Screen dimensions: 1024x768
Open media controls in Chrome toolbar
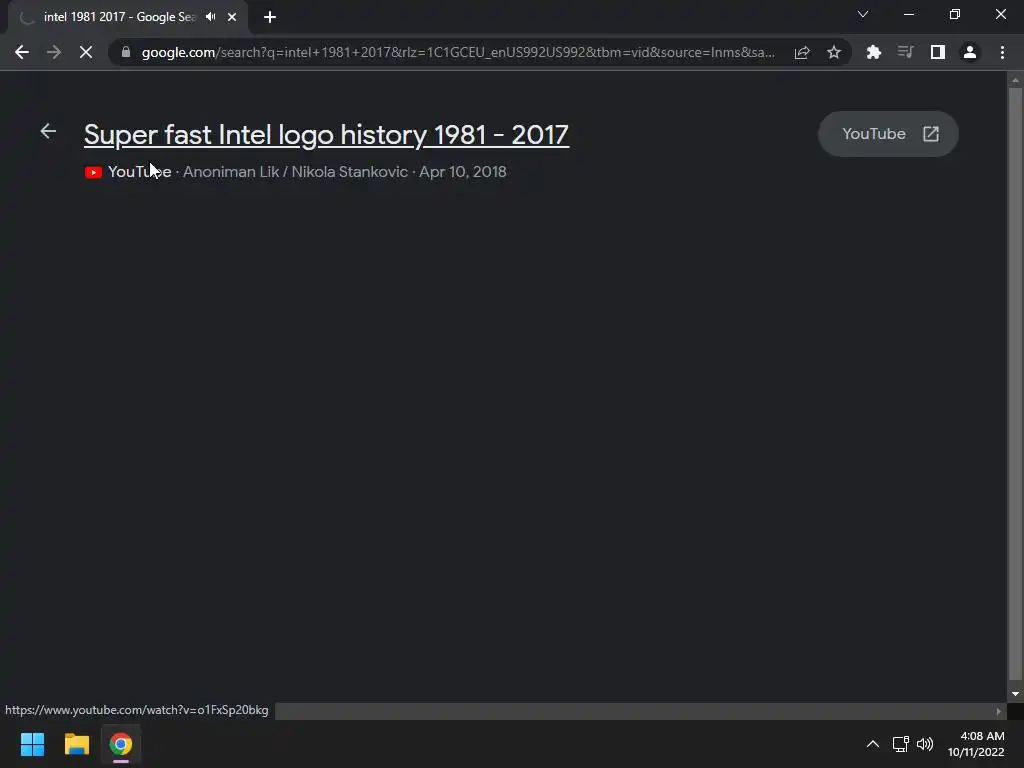point(905,52)
